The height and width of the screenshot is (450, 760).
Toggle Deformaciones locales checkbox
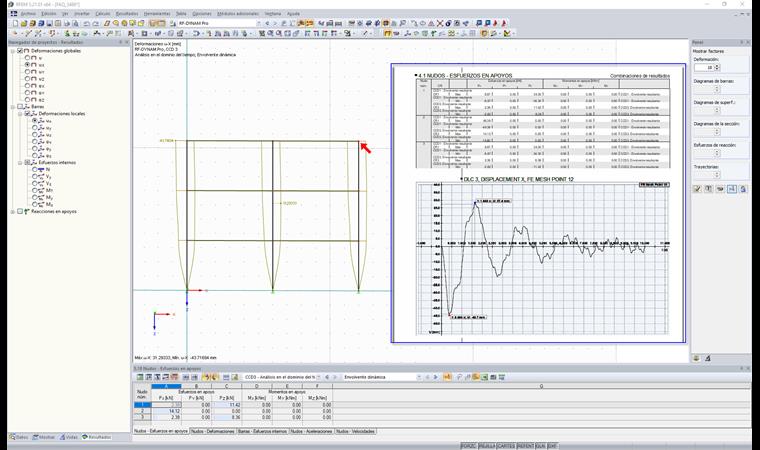pyautogui.click(x=27, y=113)
